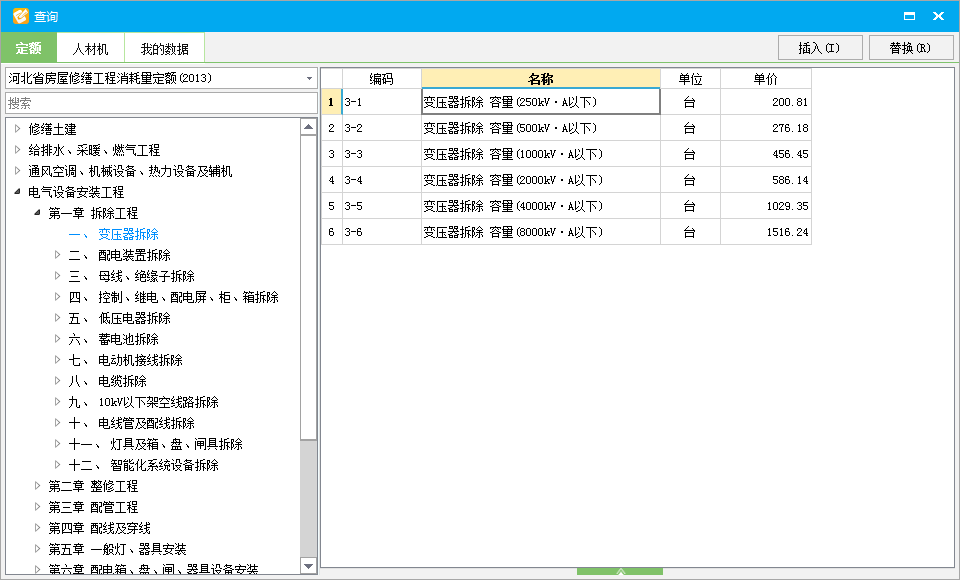Select 十一、灯具及箱、盘、闸具拆除 item
Screen dimensions: 960x580
point(156,443)
